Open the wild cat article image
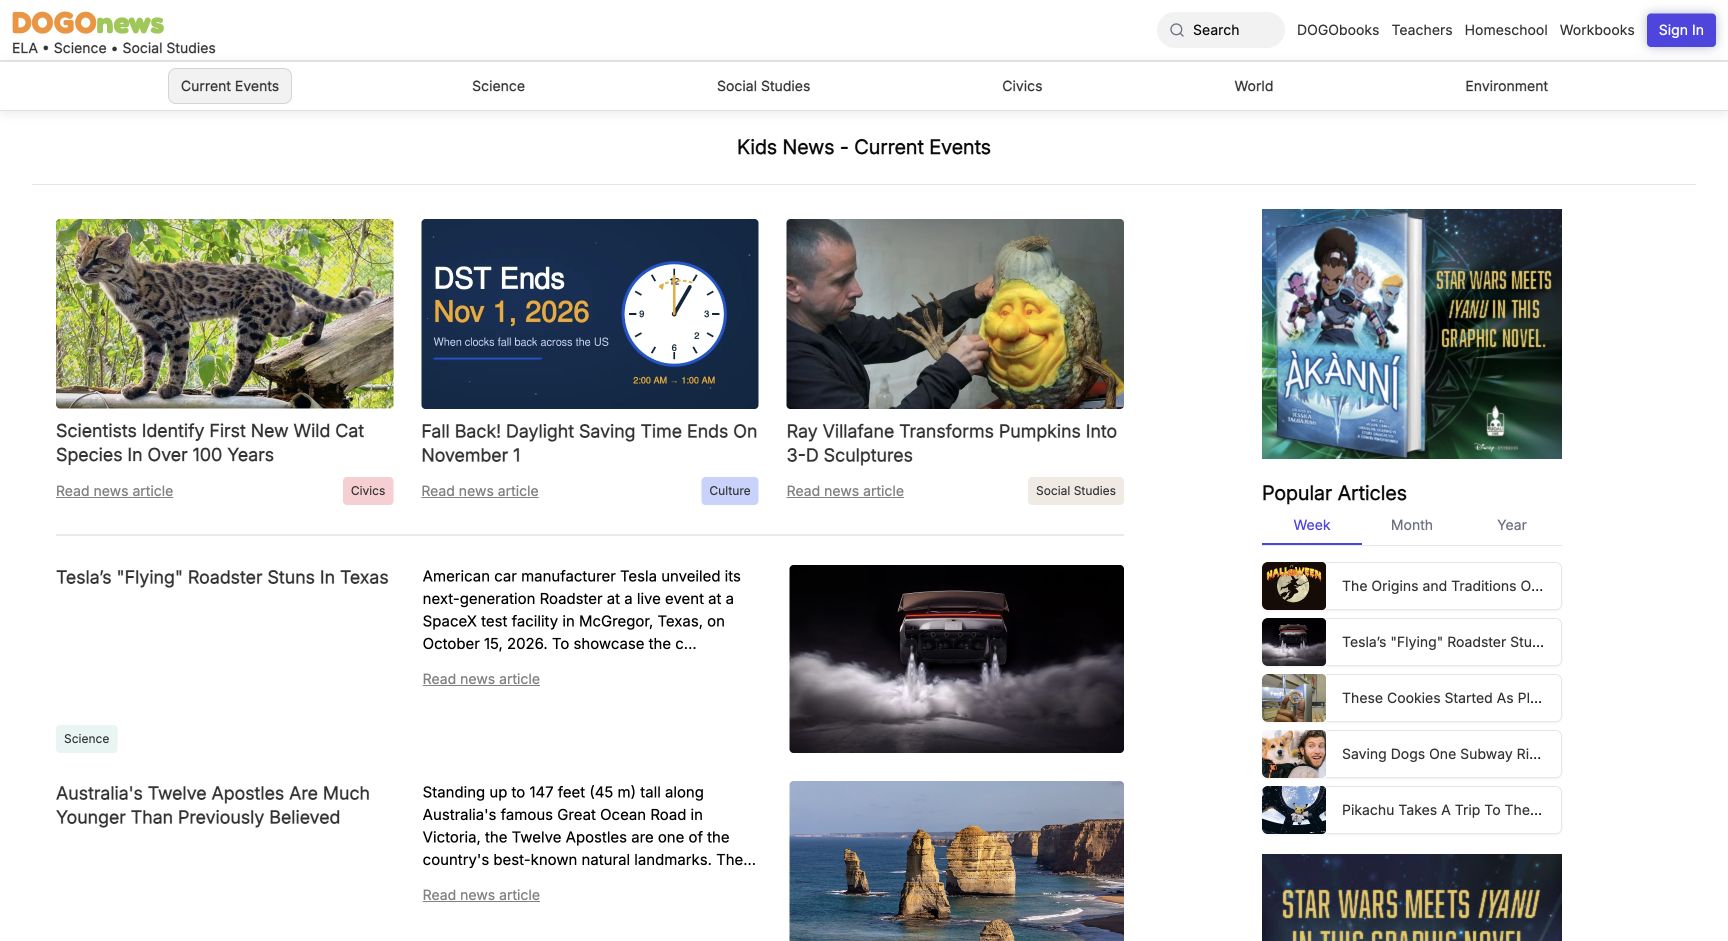The image size is (1728, 941). [x=225, y=314]
